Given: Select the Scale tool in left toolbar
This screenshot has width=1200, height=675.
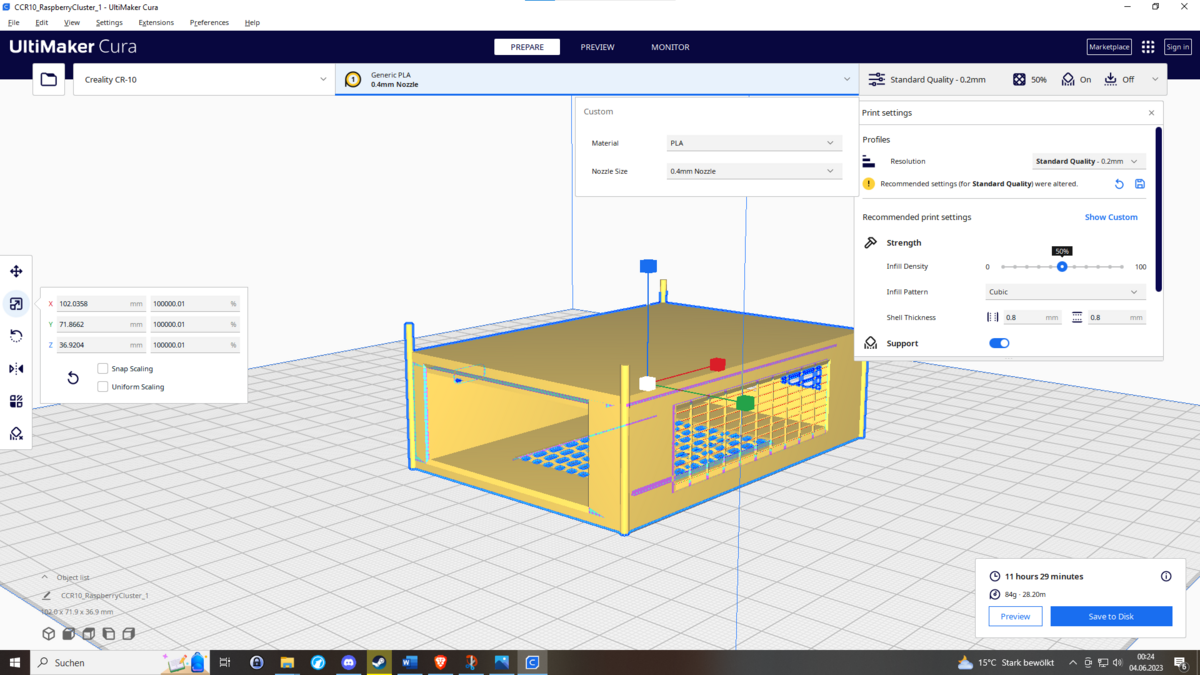Looking at the screenshot, I should 16,304.
